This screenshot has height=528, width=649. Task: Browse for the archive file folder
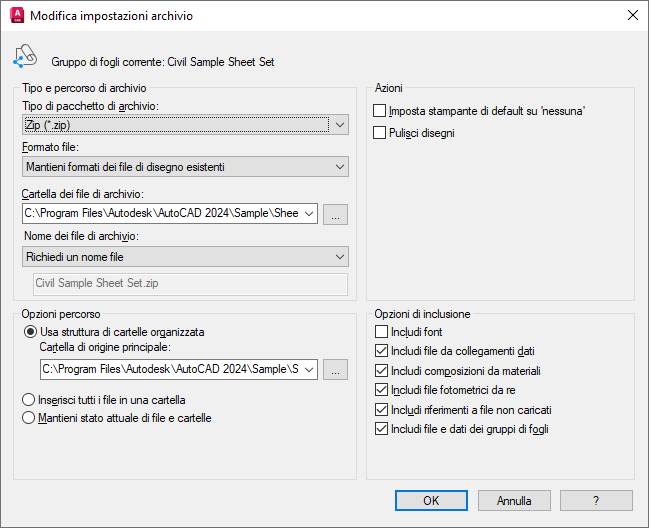[337, 214]
